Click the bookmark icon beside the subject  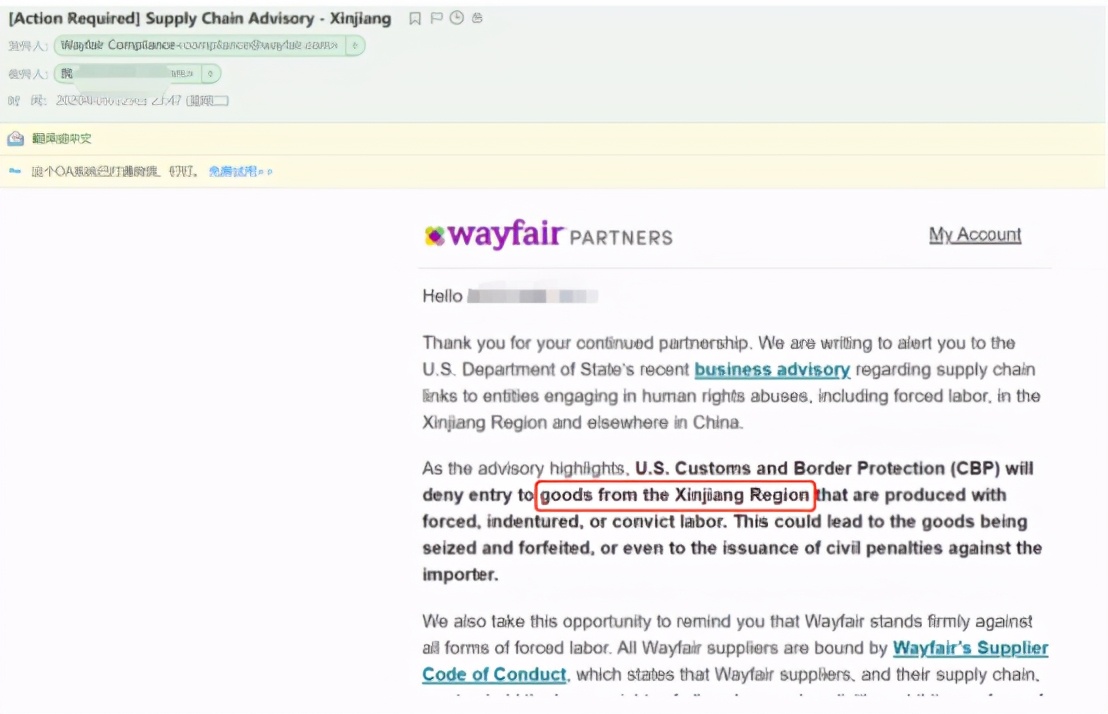[415, 19]
